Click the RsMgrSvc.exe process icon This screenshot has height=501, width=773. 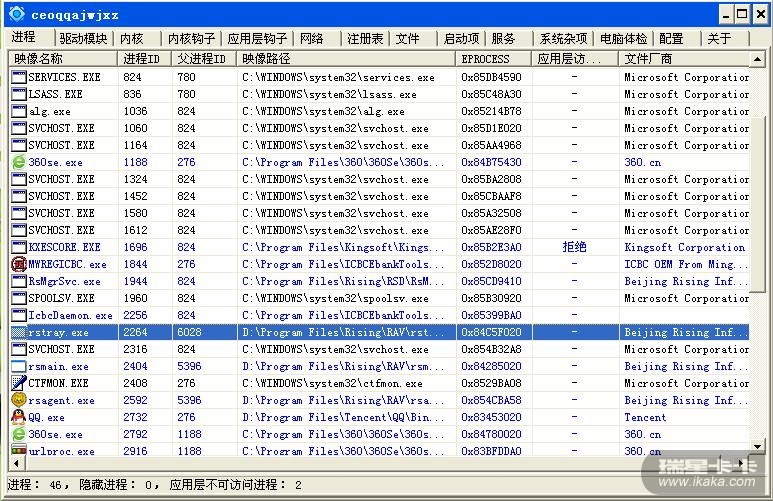click(19, 281)
